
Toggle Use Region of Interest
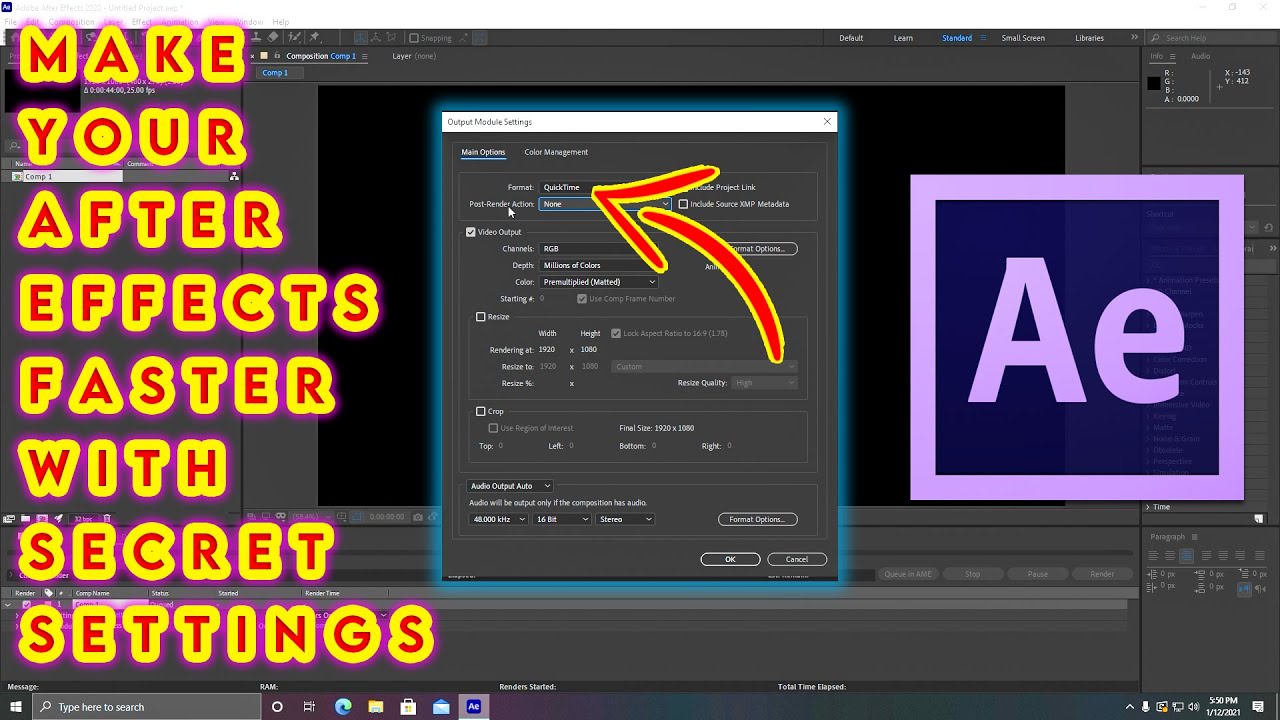point(493,428)
